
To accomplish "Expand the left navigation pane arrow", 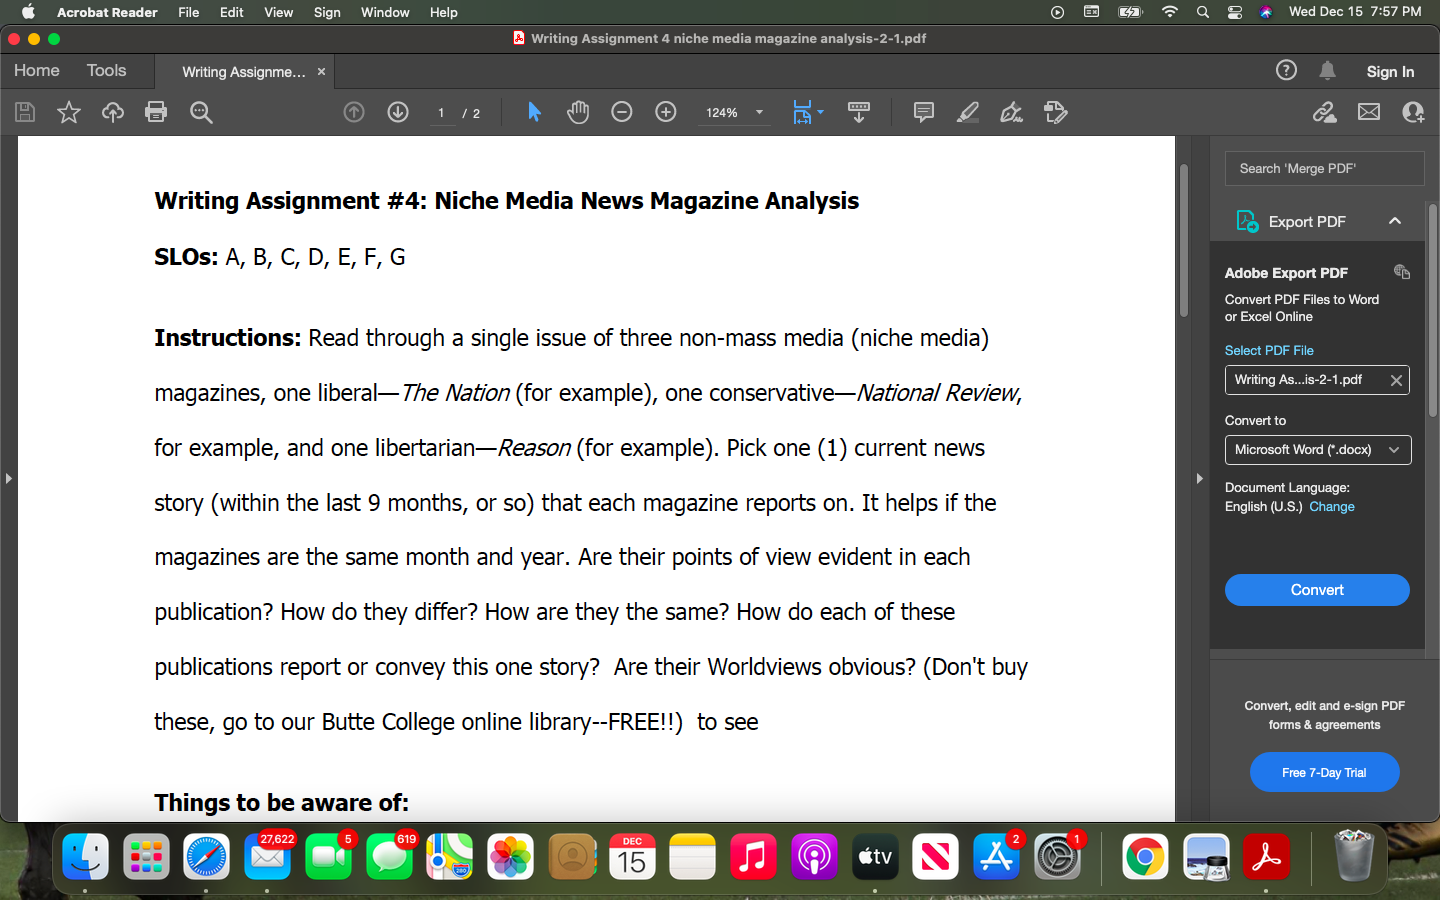I will click(x=8, y=478).
